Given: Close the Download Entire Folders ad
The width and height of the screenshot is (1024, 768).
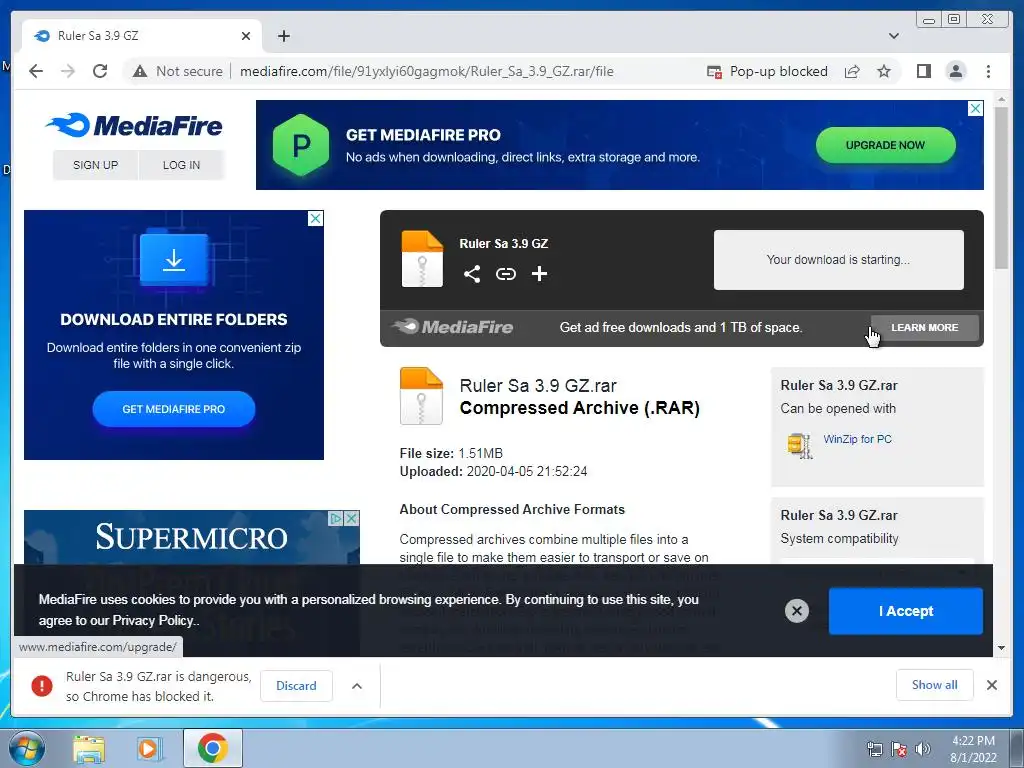Looking at the screenshot, I should coord(315,218).
